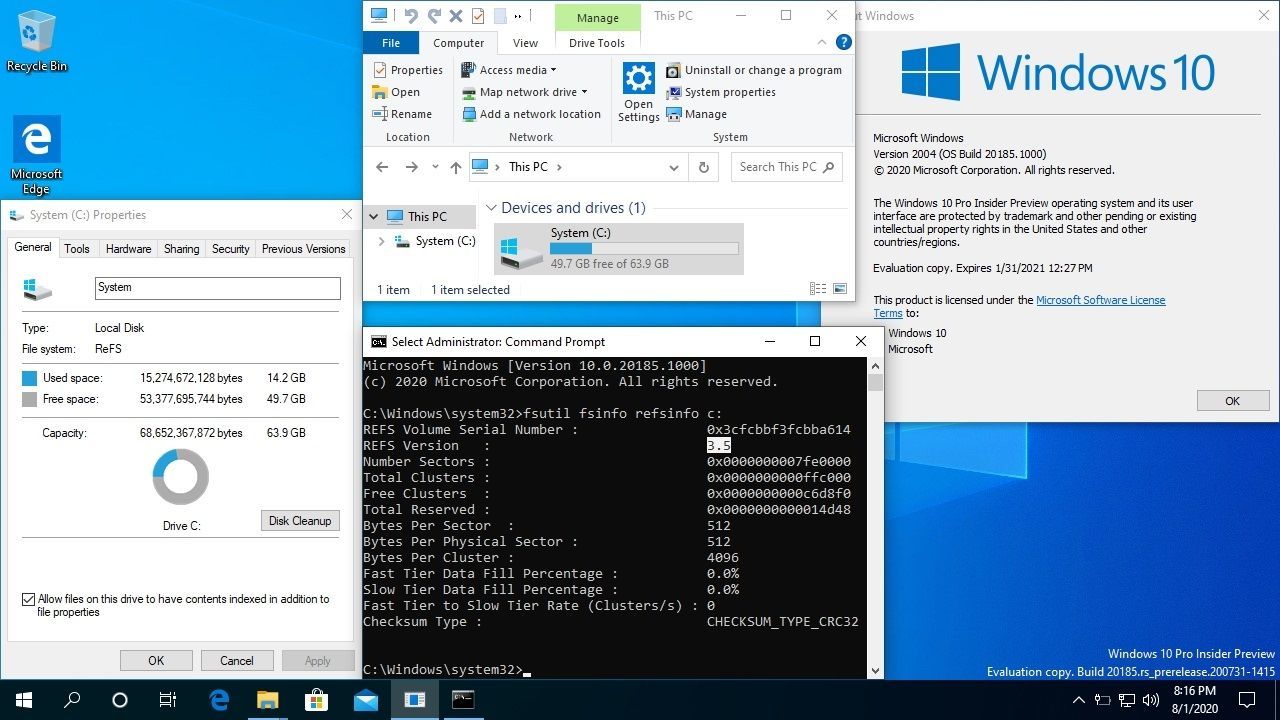Click the Properties checkmark icon in Explorer title bar
The height and width of the screenshot is (720, 1280).
[x=478, y=16]
